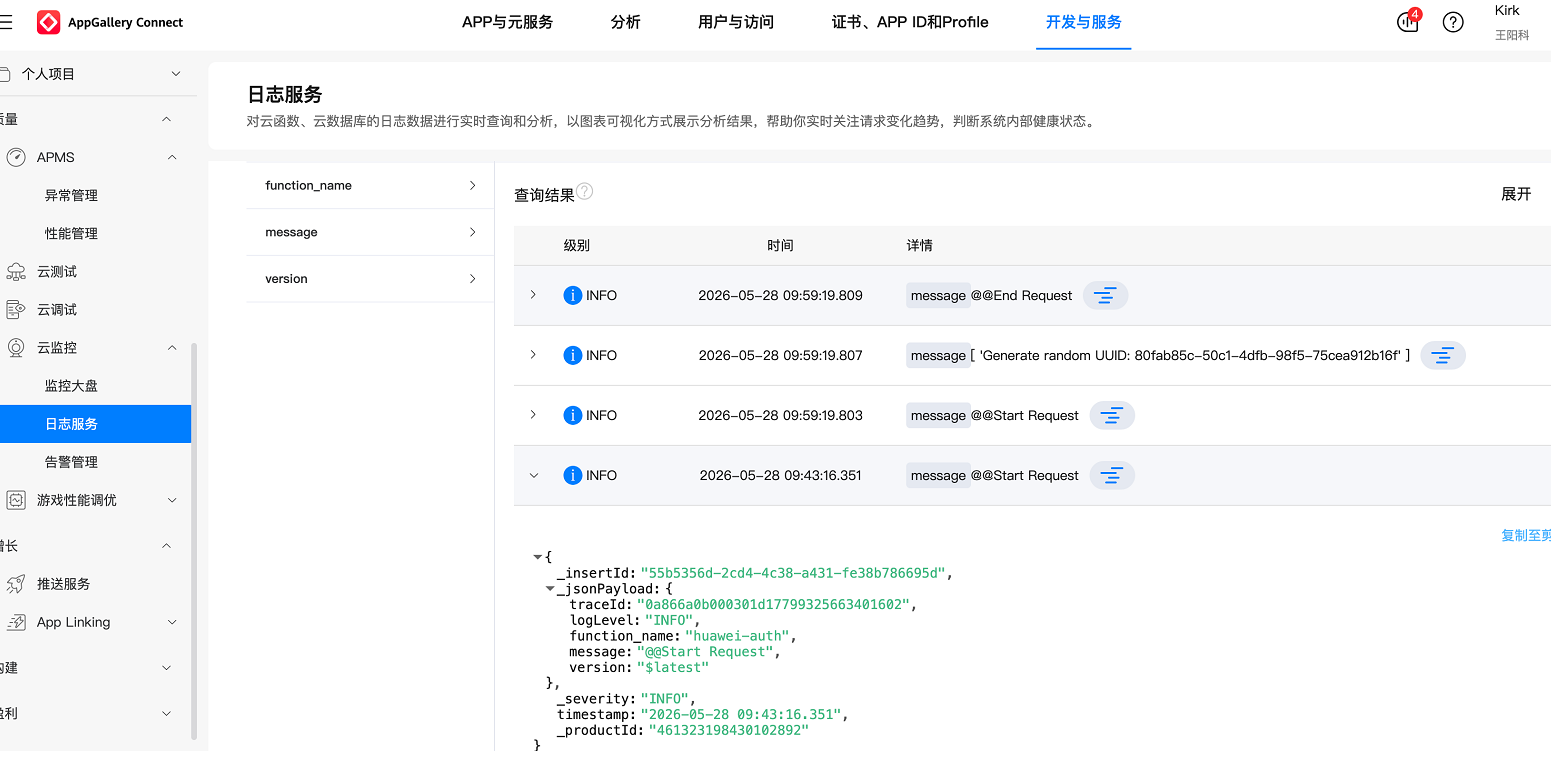Click the sidebar vertical scrollbar
1551x762 pixels.
tap(194, 540)
